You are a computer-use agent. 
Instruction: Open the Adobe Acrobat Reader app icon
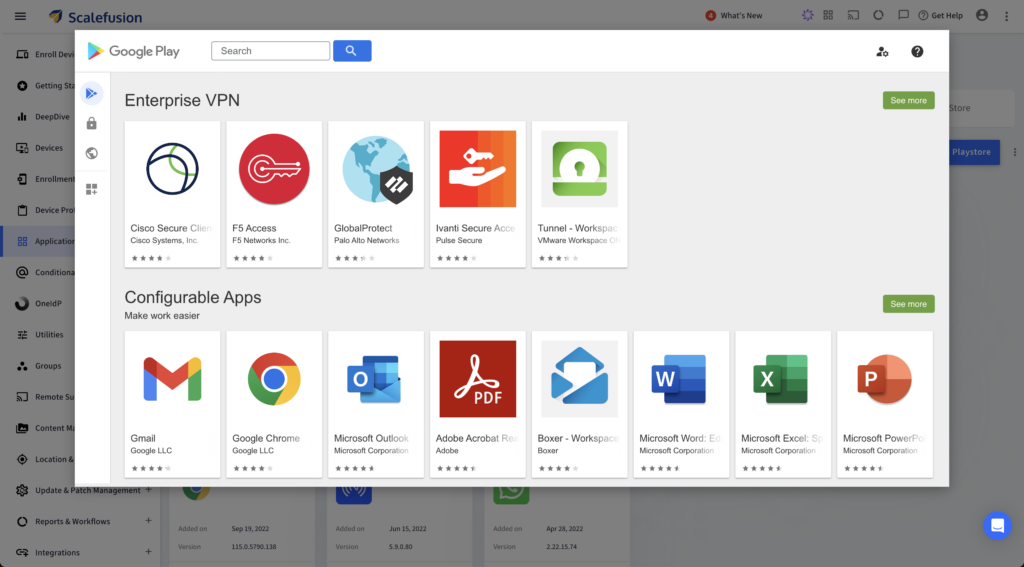[x=478, y=379]
